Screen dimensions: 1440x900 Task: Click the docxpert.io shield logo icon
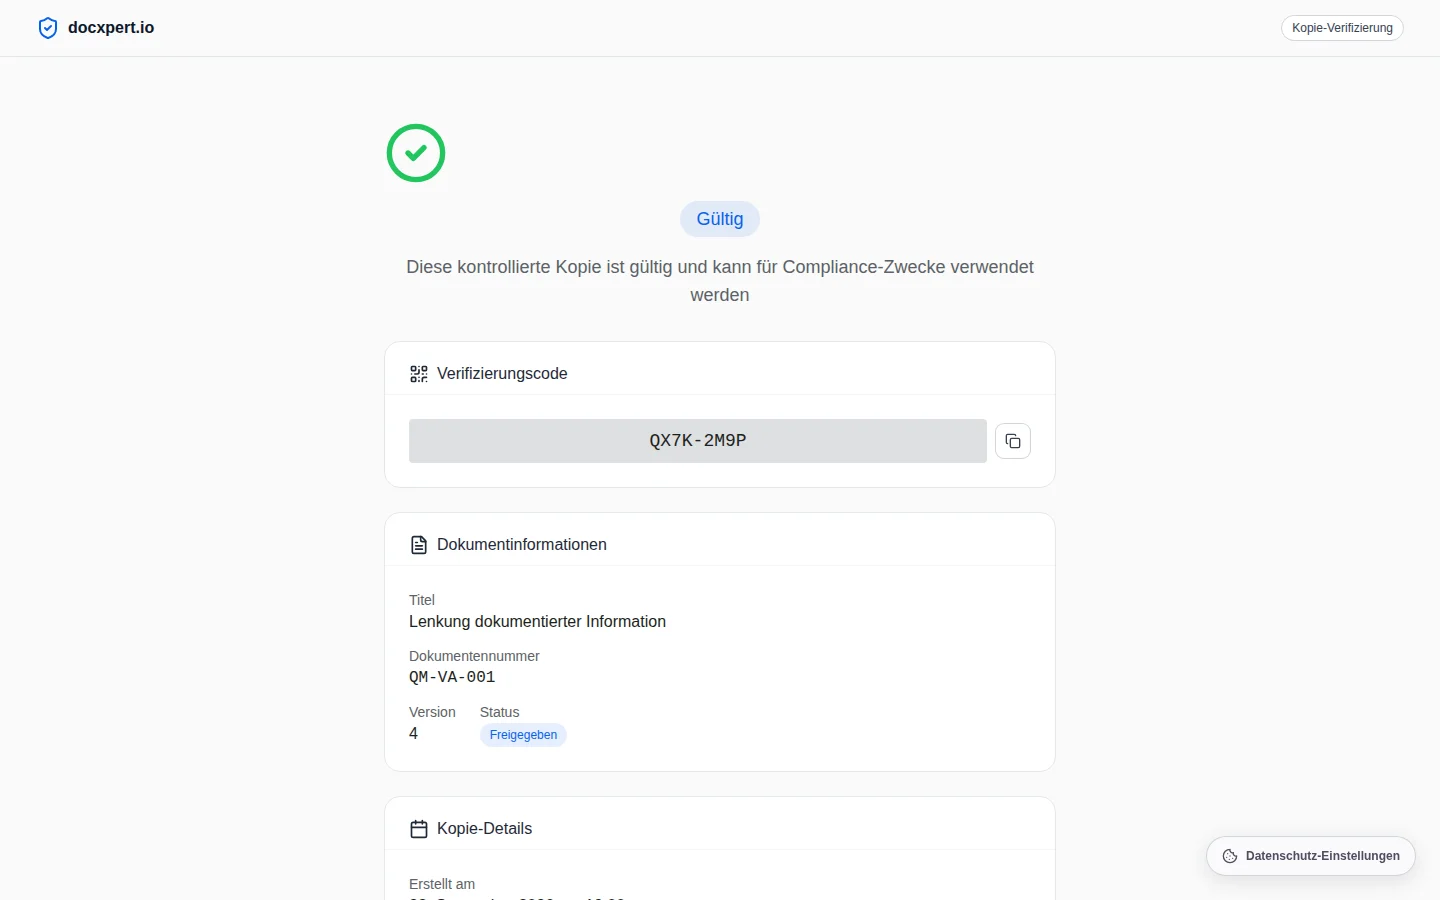pos(47,28)
